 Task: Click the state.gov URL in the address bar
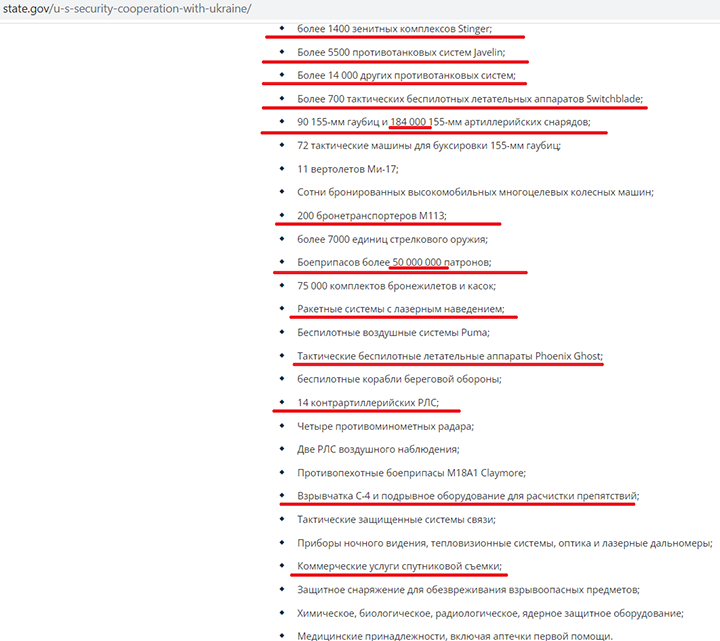126,8
